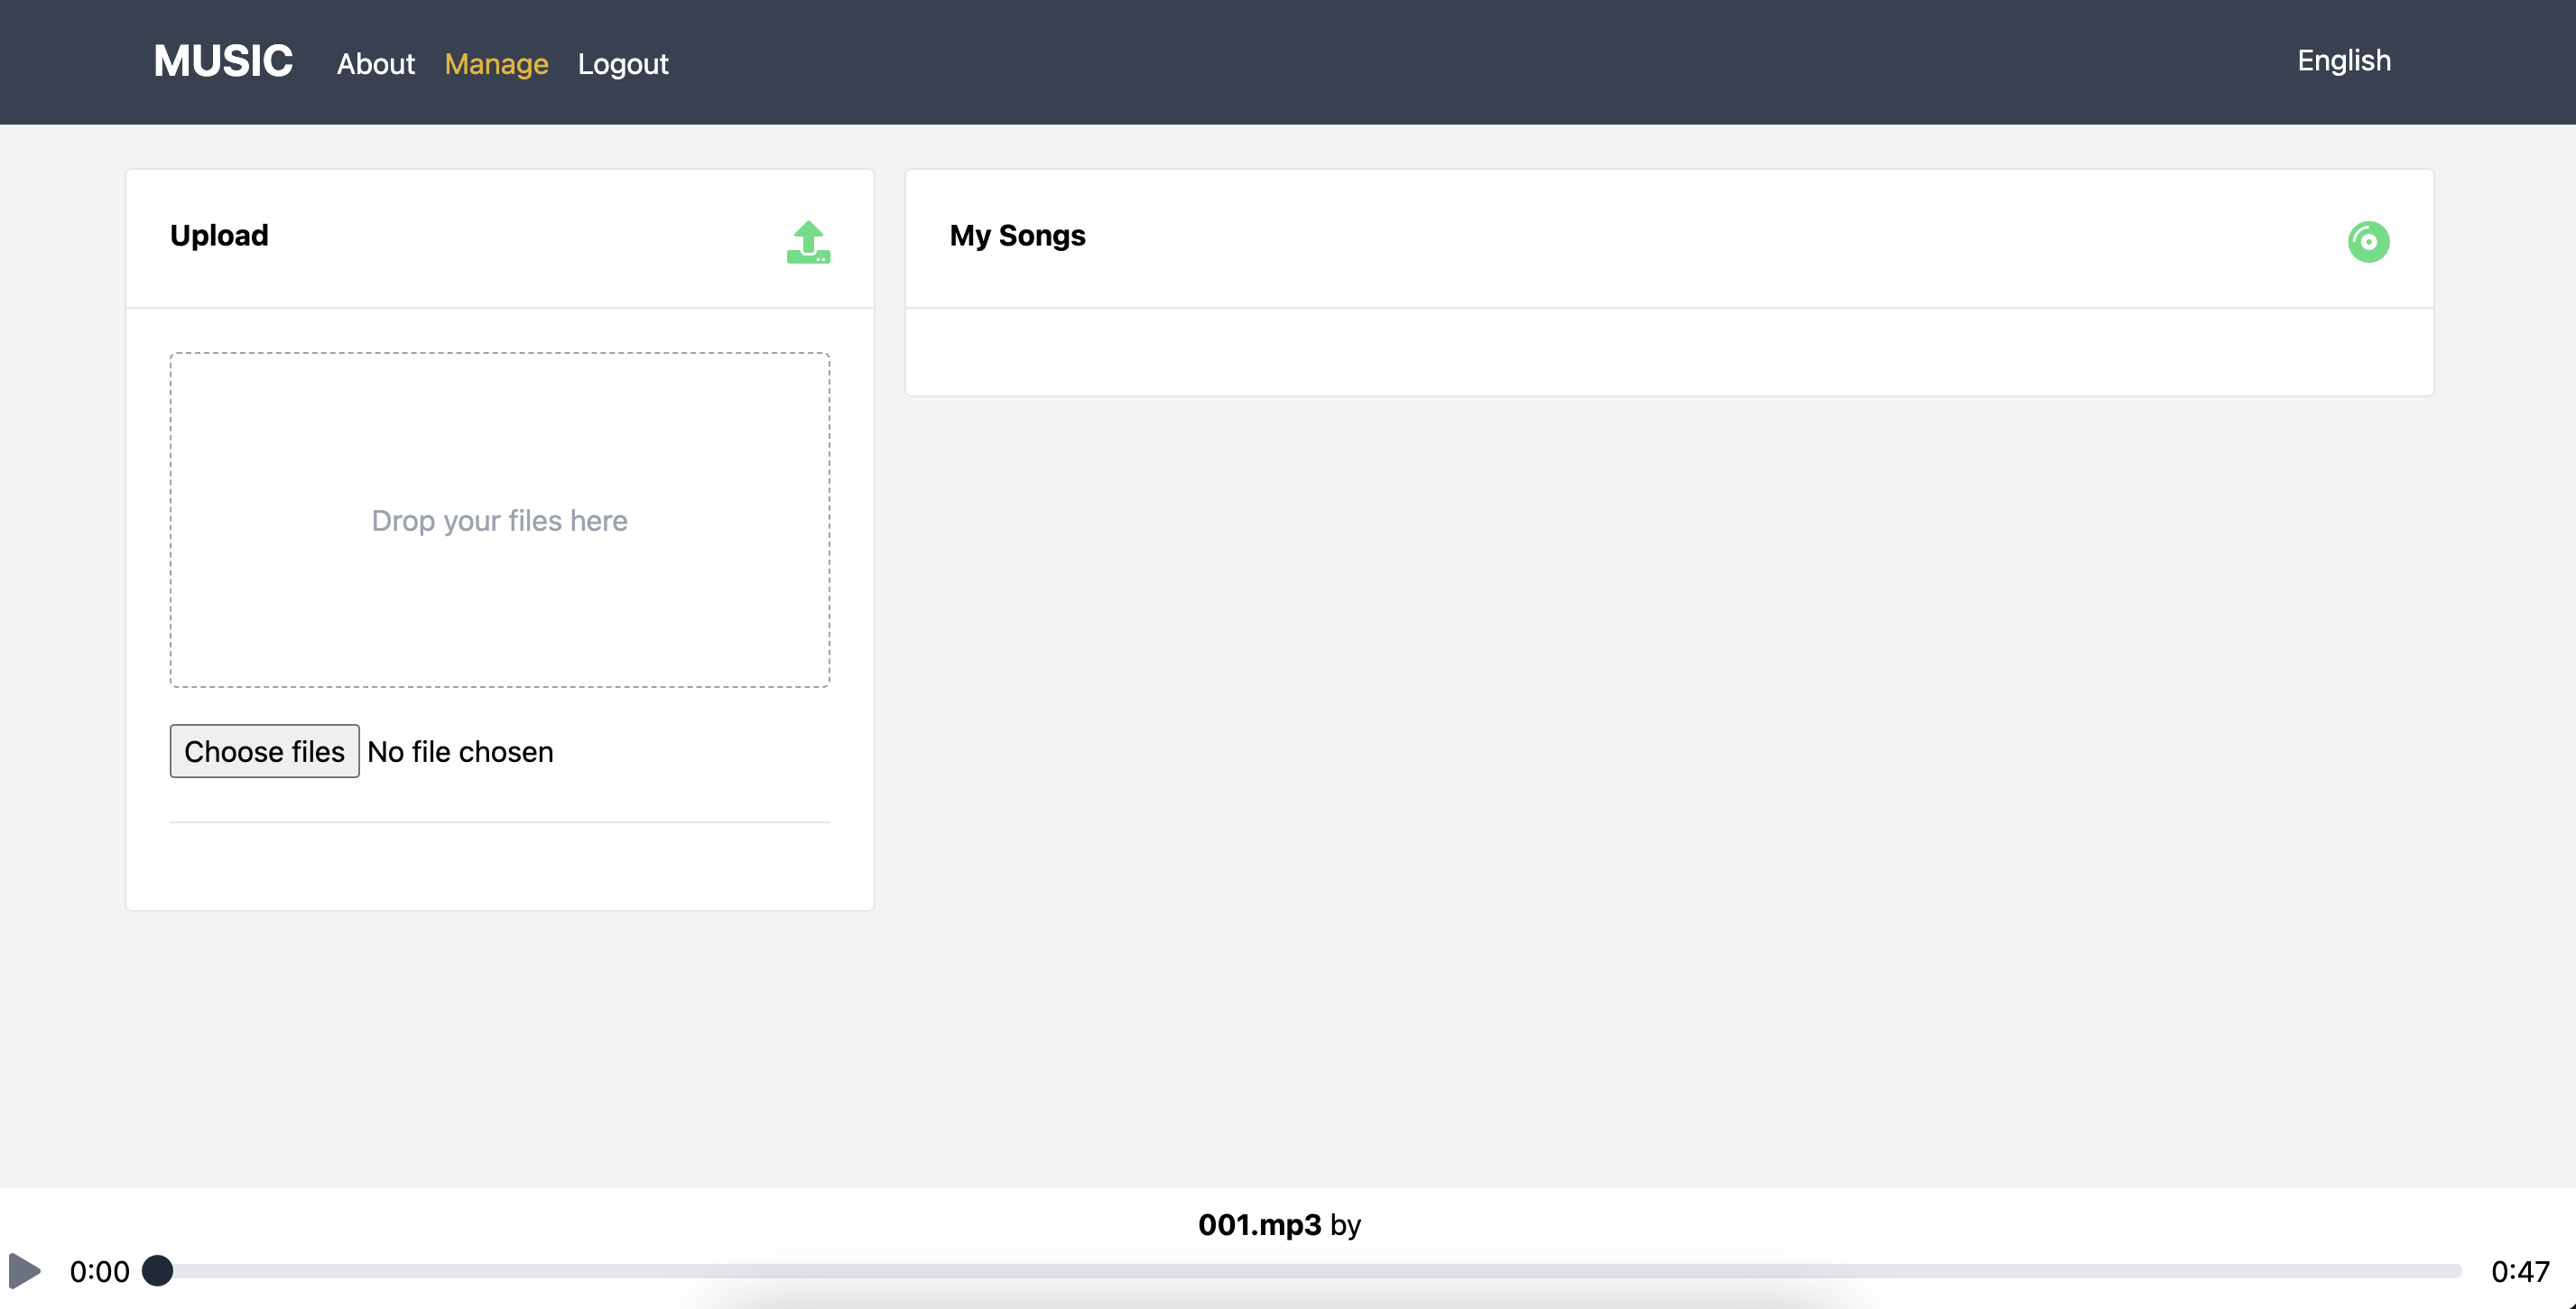
Task: Click the MUSIC logo in the header
Action: (223, 62)
